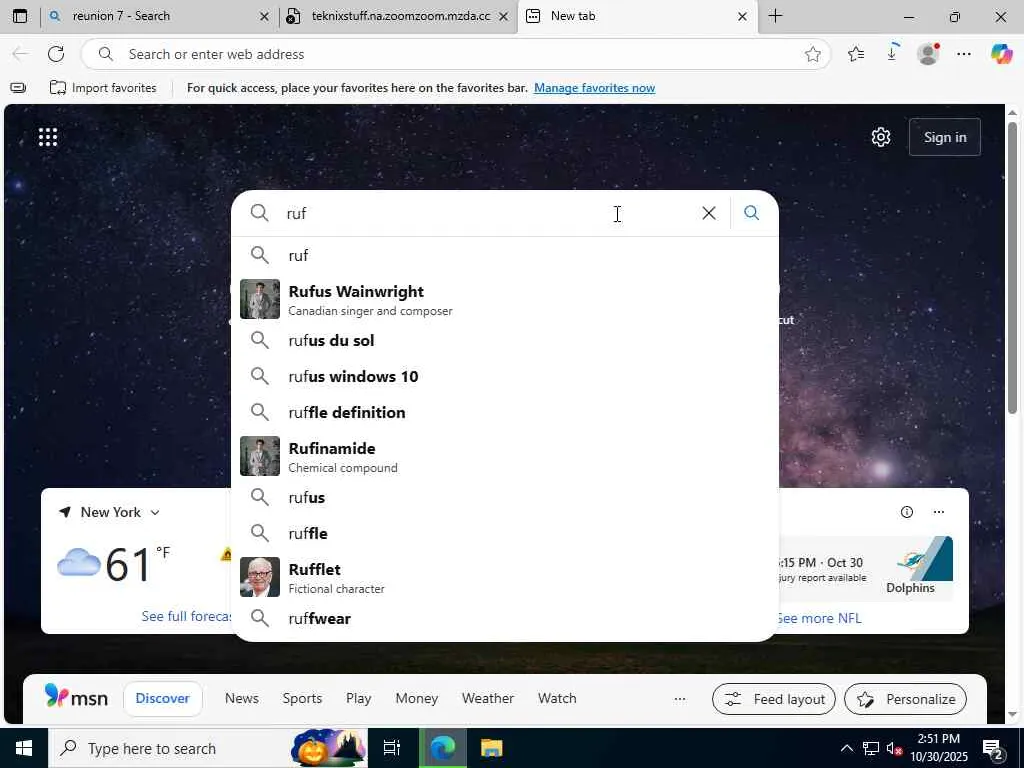Add this page to favorites star
This screenshot has width=1024, height=768.
(x=812, y=54)
